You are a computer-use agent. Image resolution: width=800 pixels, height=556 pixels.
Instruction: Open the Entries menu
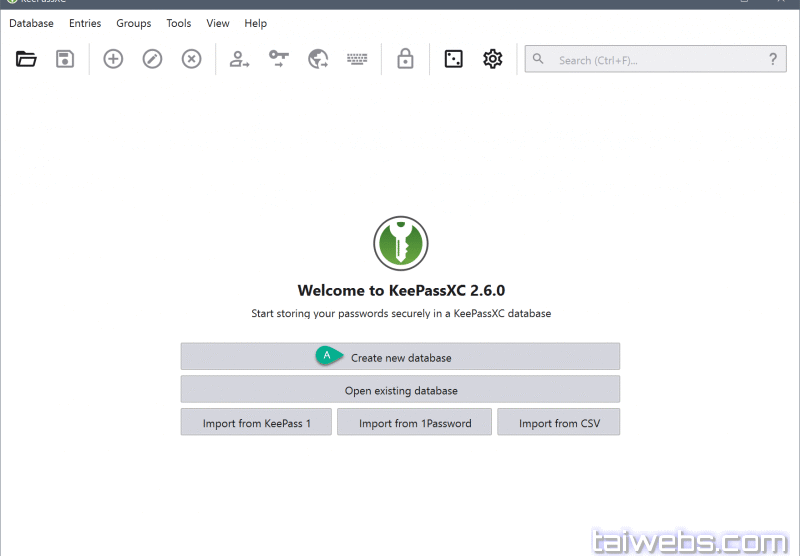[85, 23]
